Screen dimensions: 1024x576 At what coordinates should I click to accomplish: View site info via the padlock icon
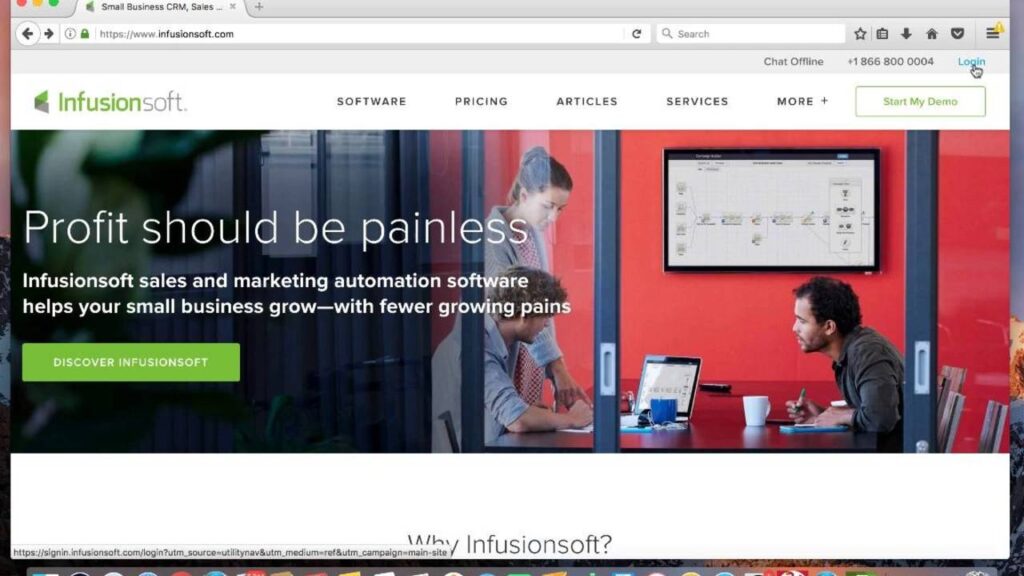point(85,34)
